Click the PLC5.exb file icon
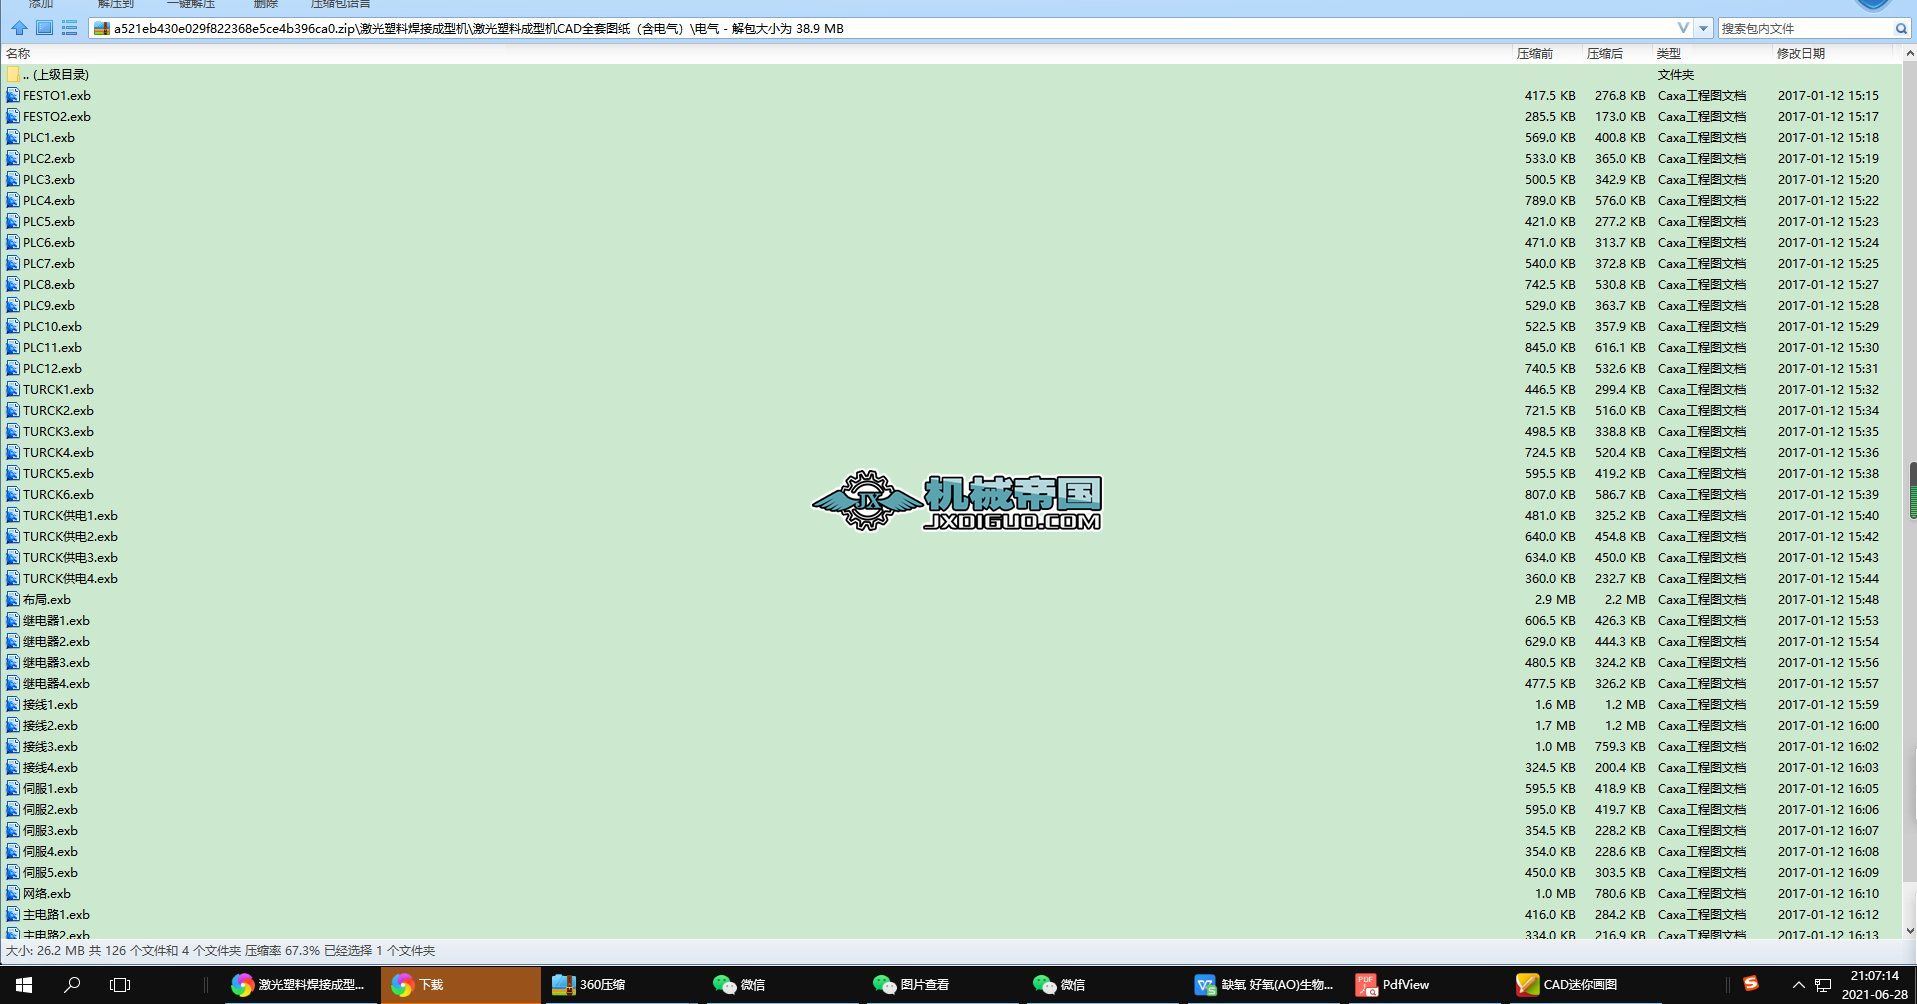 coord(13,222)
